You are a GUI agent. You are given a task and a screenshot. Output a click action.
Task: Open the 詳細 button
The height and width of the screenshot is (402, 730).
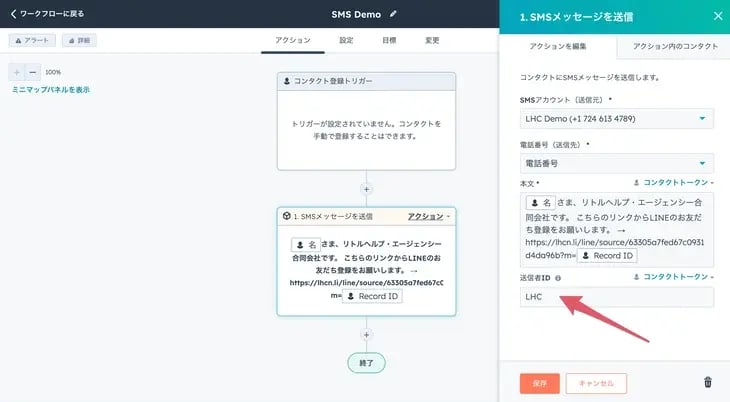click(x=80, y=41)
